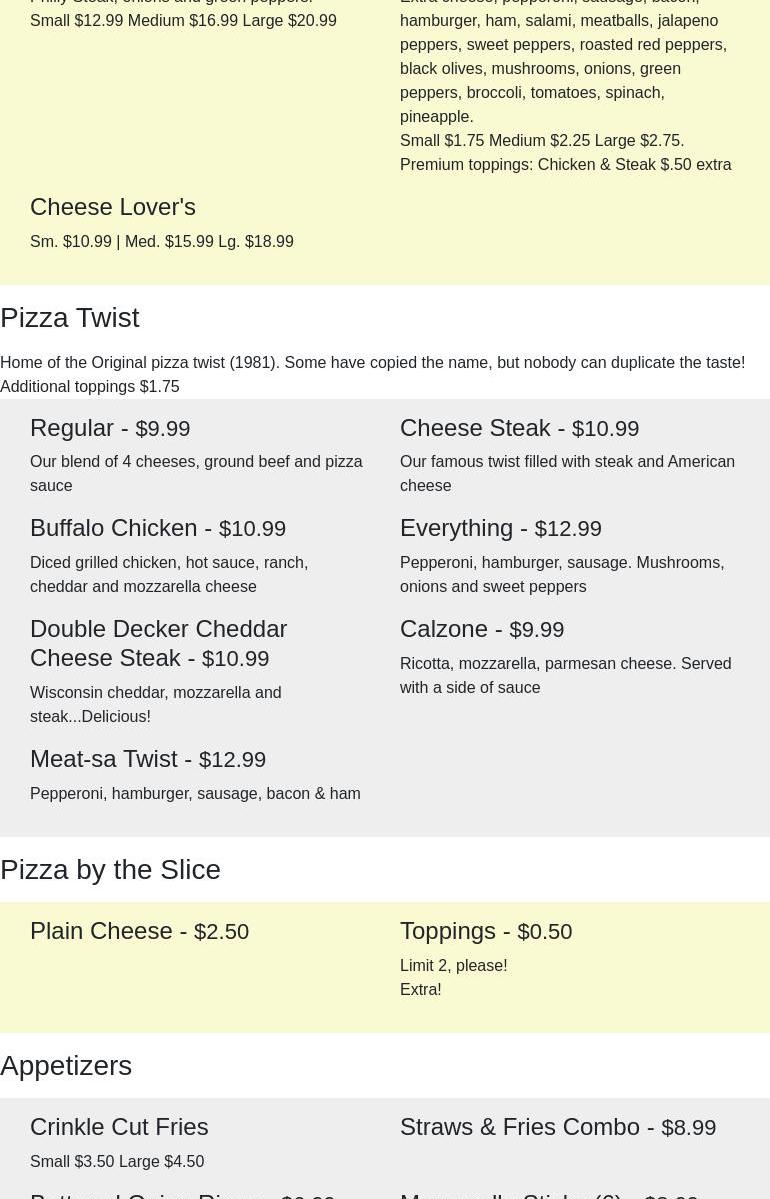Click the Appetizers section heading
This screenshot has height=1199, width=770.
[66, 1065]
